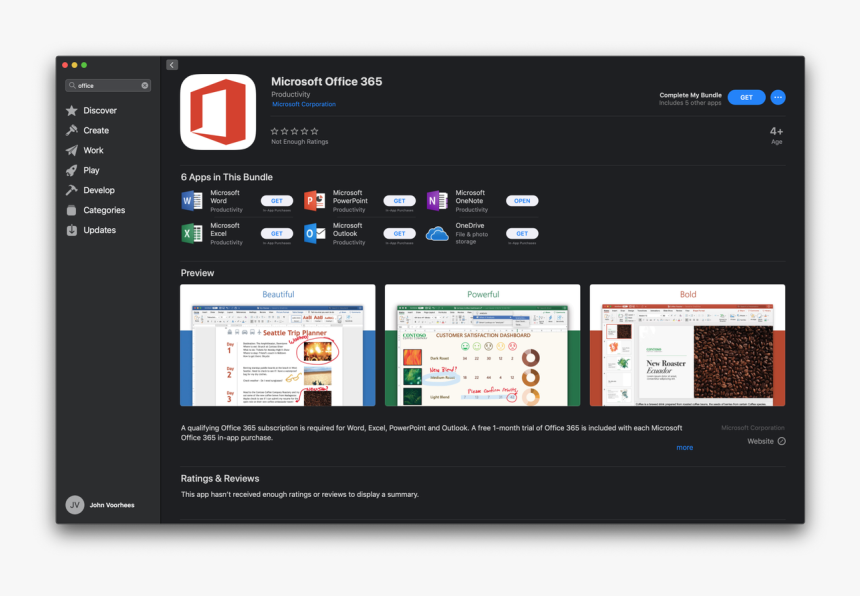Get Microsoft Word
The image size is (860, 596).
coord(277,201)
